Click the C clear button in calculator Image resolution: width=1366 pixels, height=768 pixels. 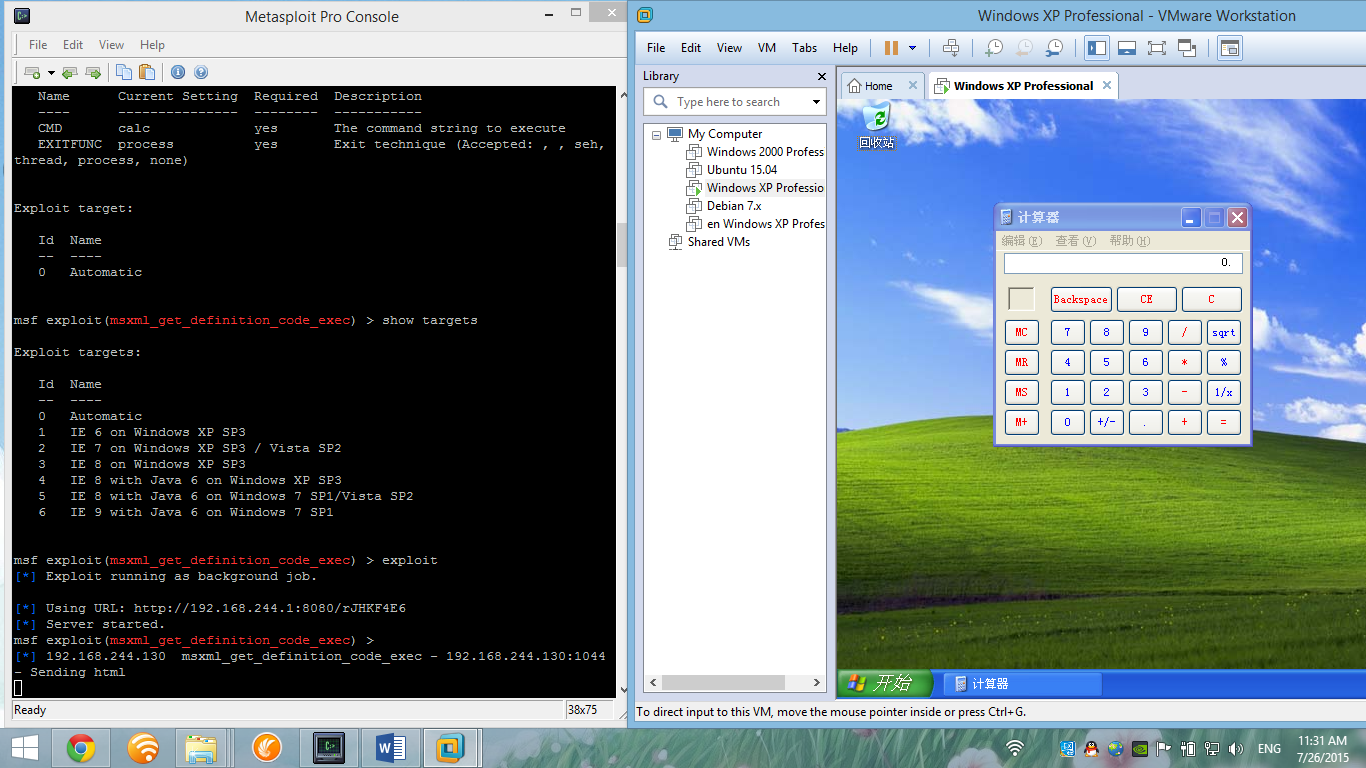(1211, 299)
